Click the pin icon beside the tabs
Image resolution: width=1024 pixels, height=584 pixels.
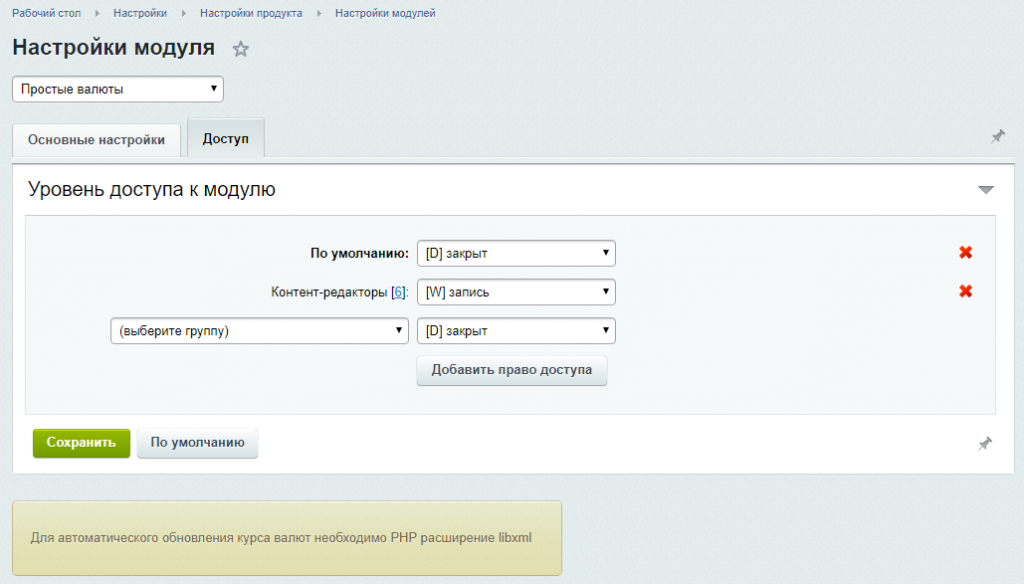click(998, 137)
